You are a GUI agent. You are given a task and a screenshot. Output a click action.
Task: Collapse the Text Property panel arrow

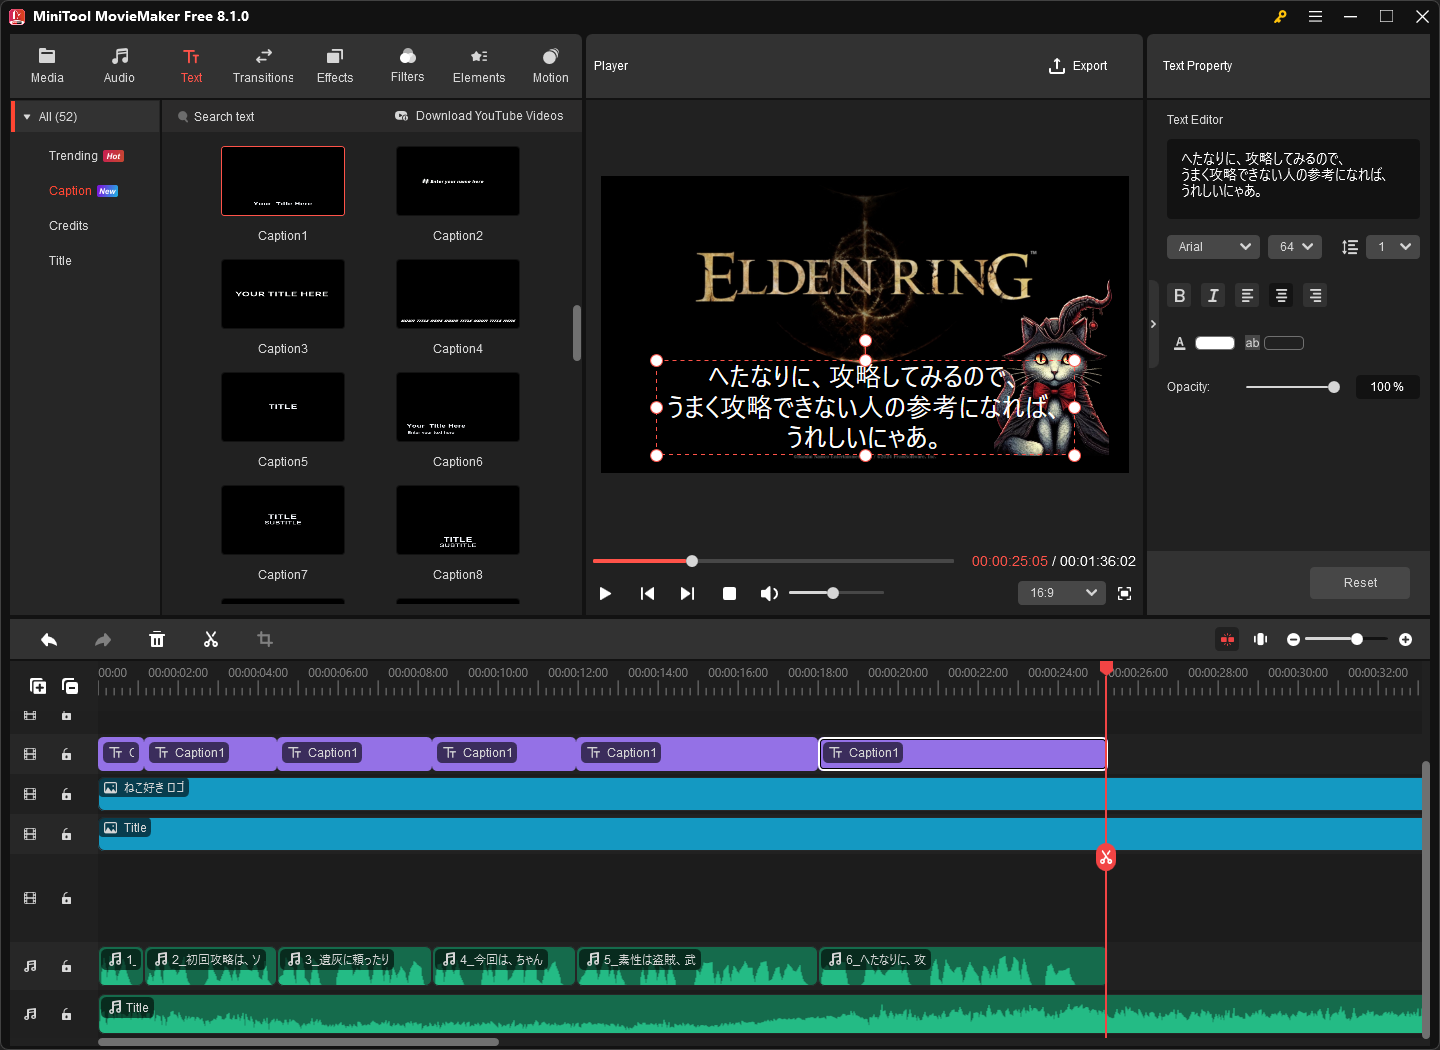tap(1153, 324)
